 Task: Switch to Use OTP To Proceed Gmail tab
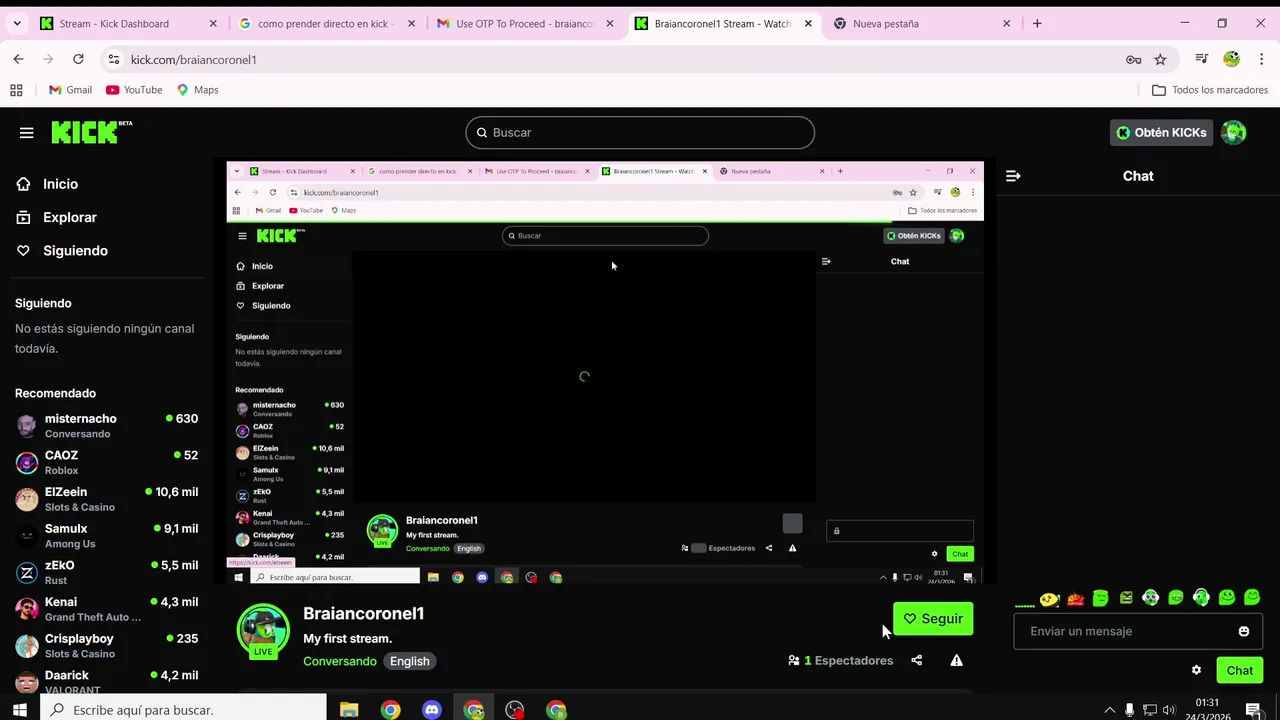point(524,23)
